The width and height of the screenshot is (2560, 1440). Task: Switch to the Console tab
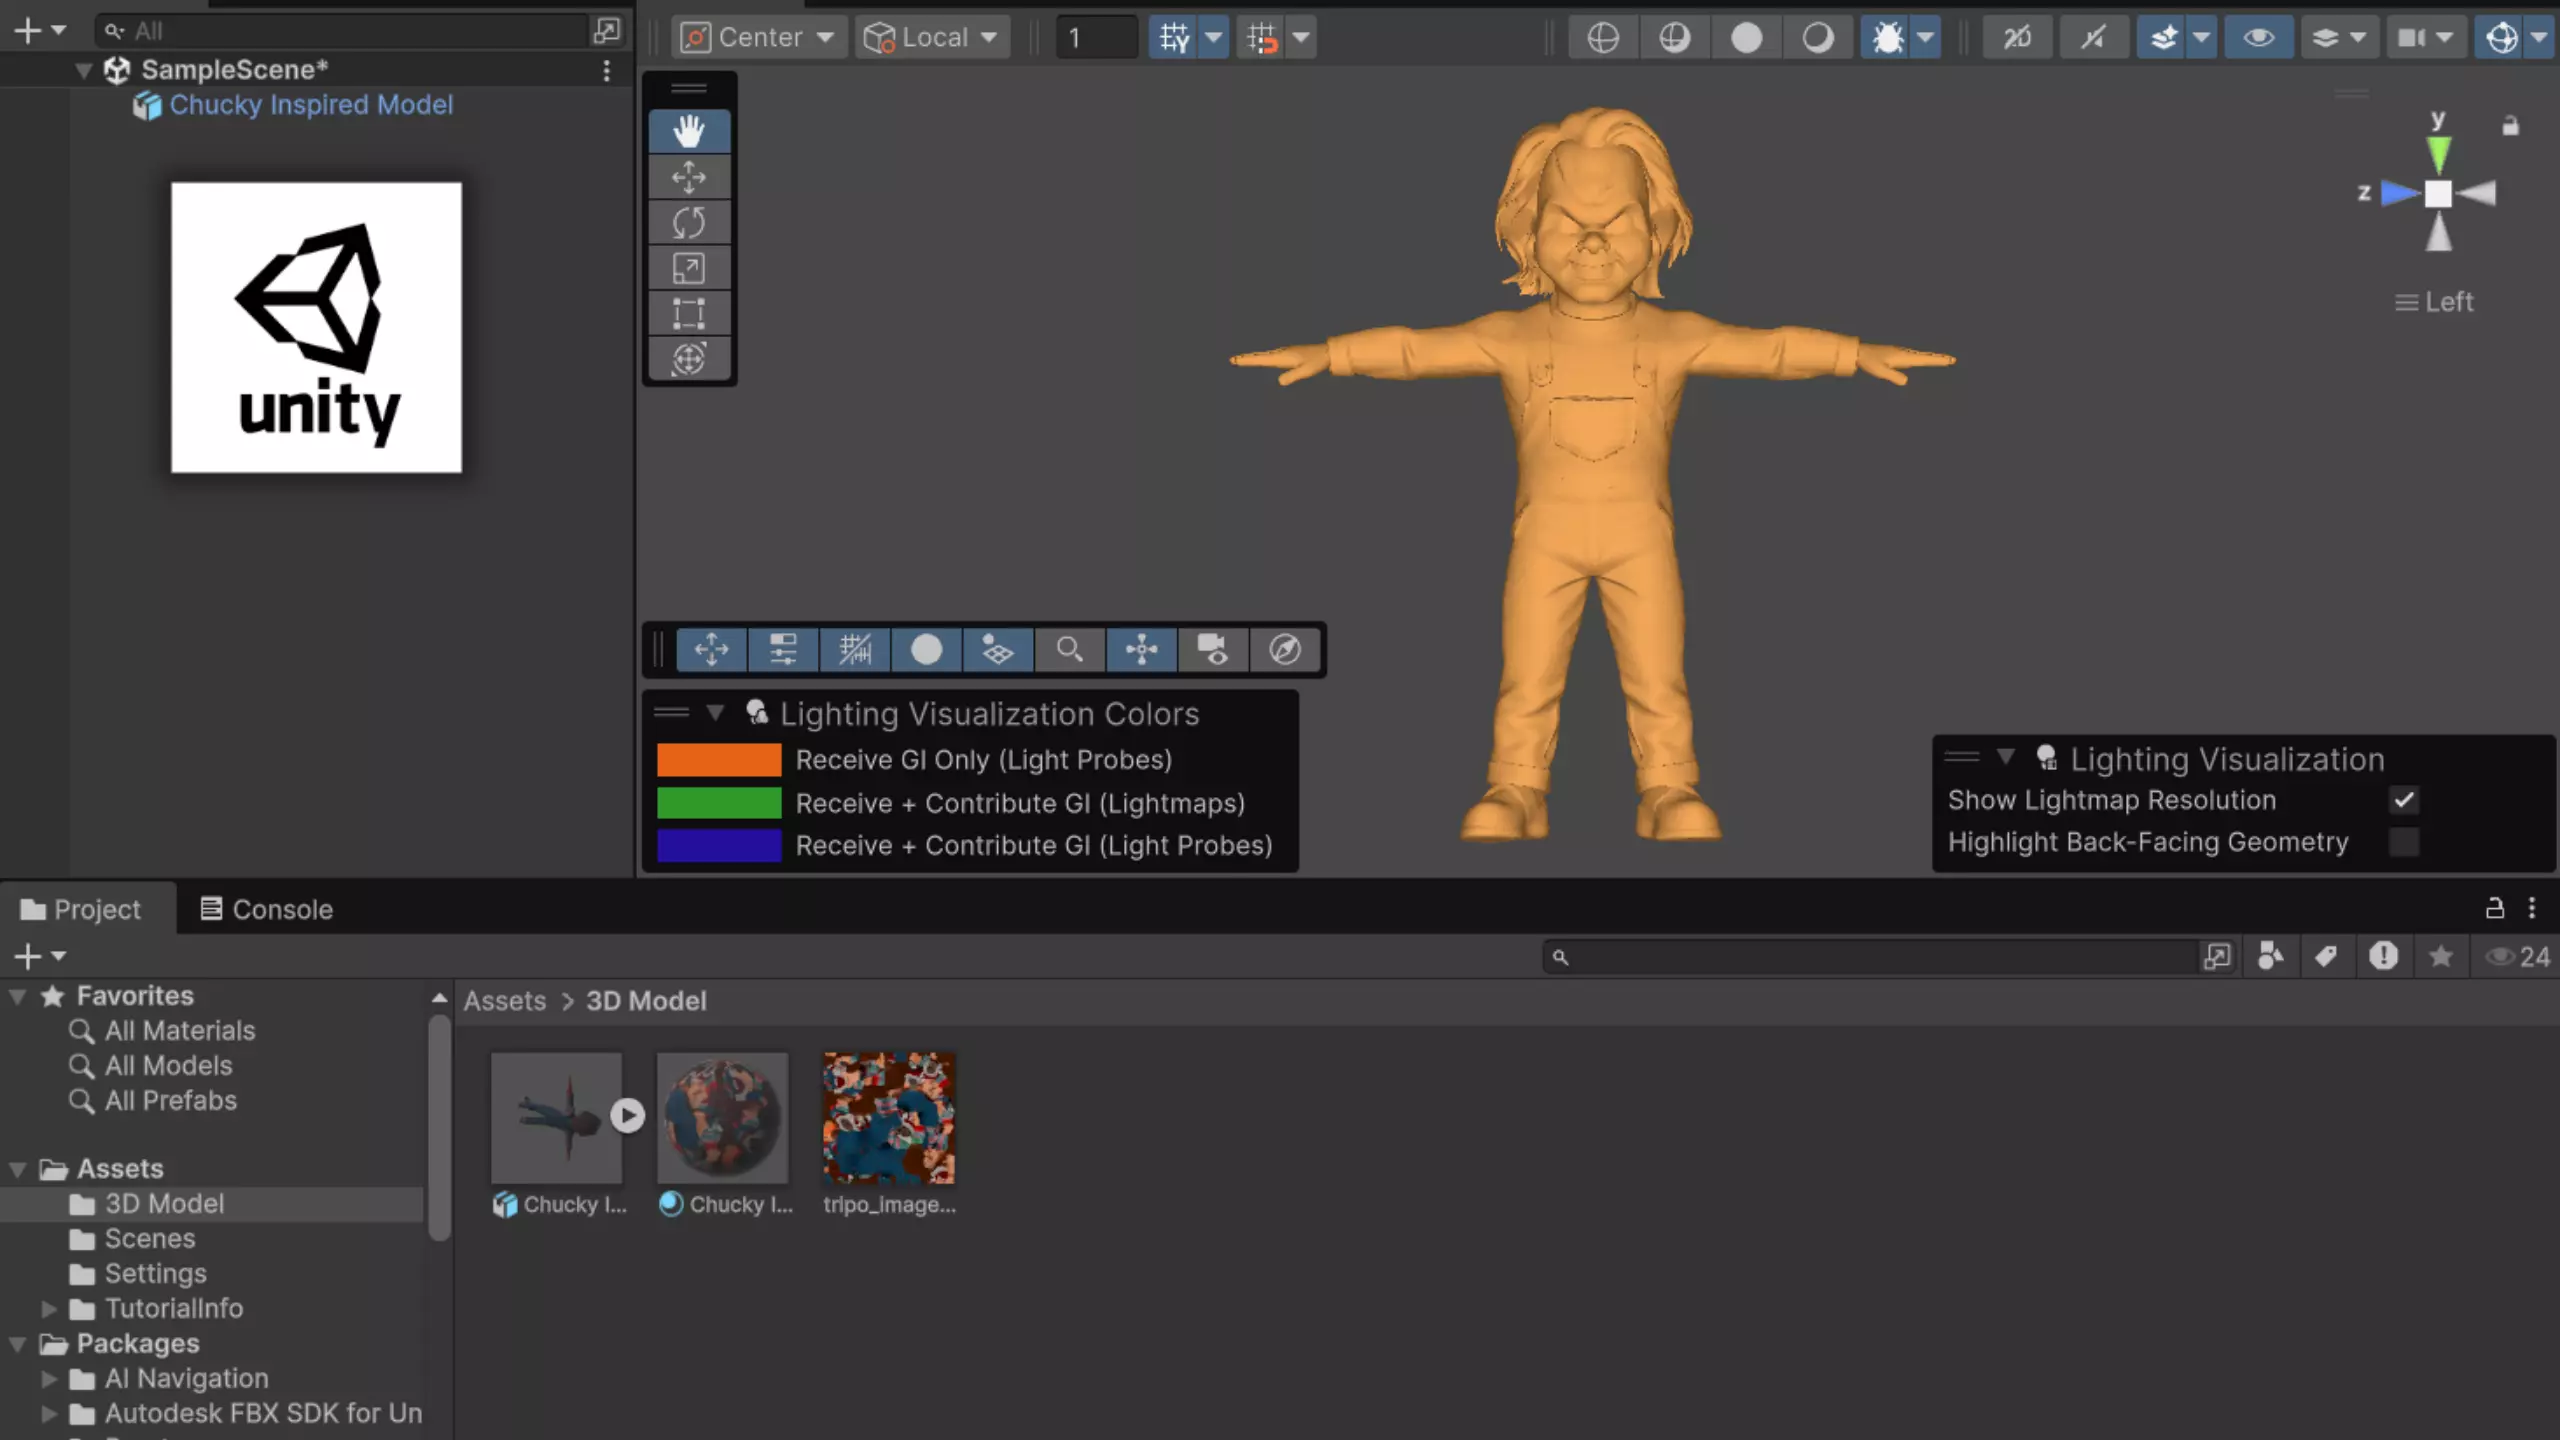point(266,909)
